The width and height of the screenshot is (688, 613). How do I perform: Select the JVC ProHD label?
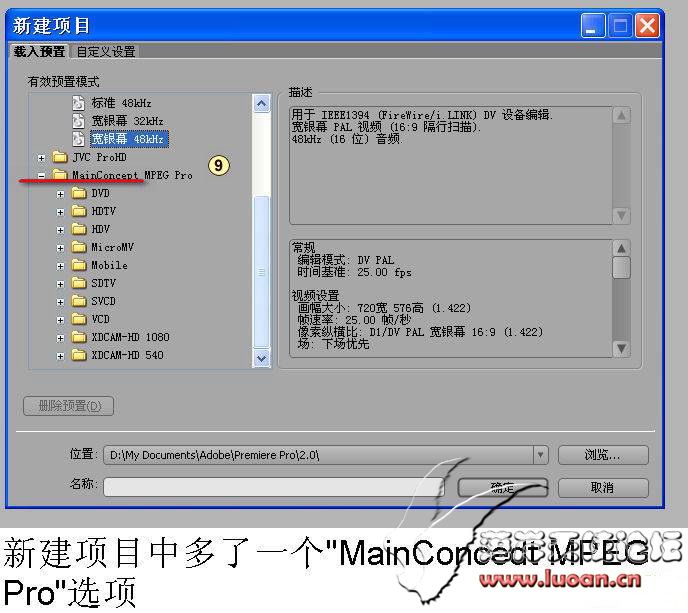coord(100,157)
